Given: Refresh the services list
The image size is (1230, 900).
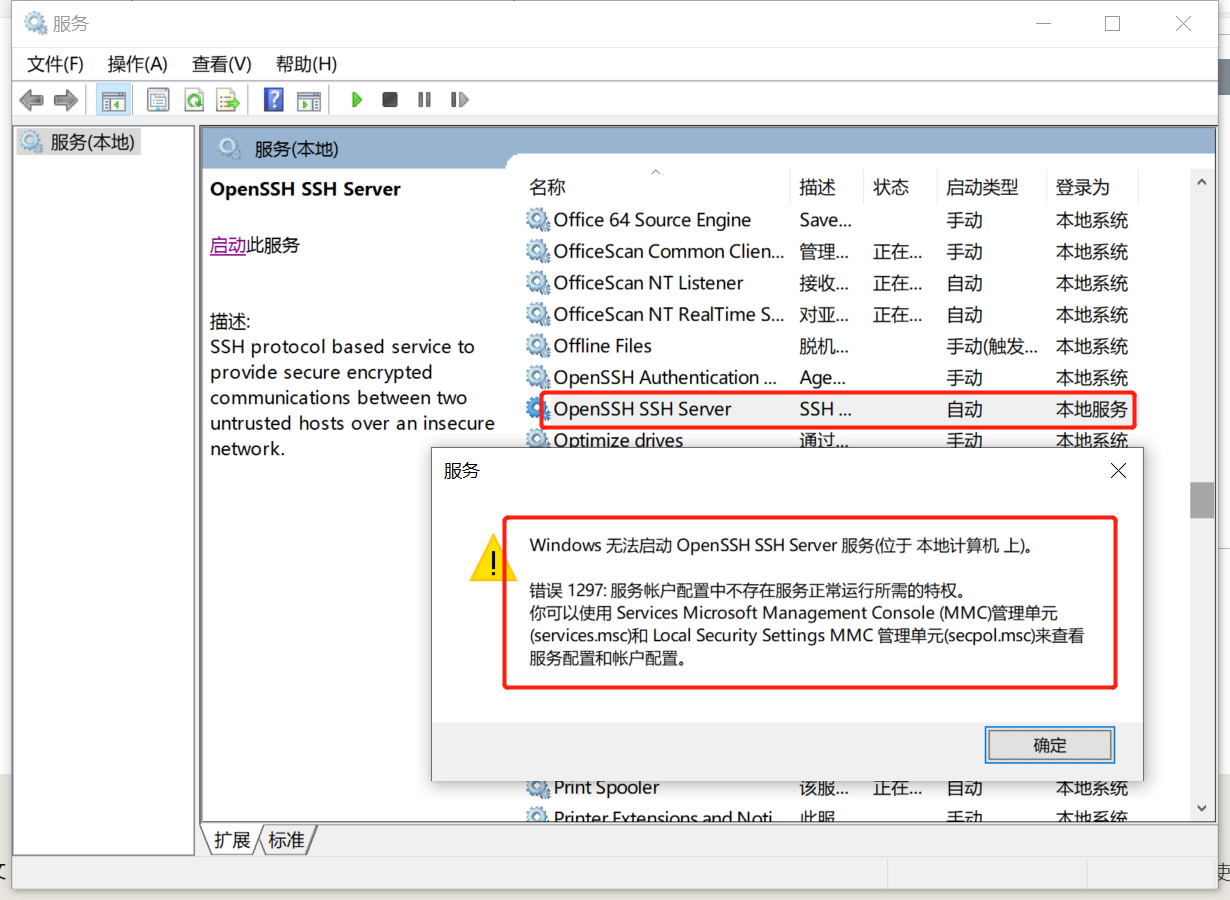Looking at the screenshot, I should [195, 99].
